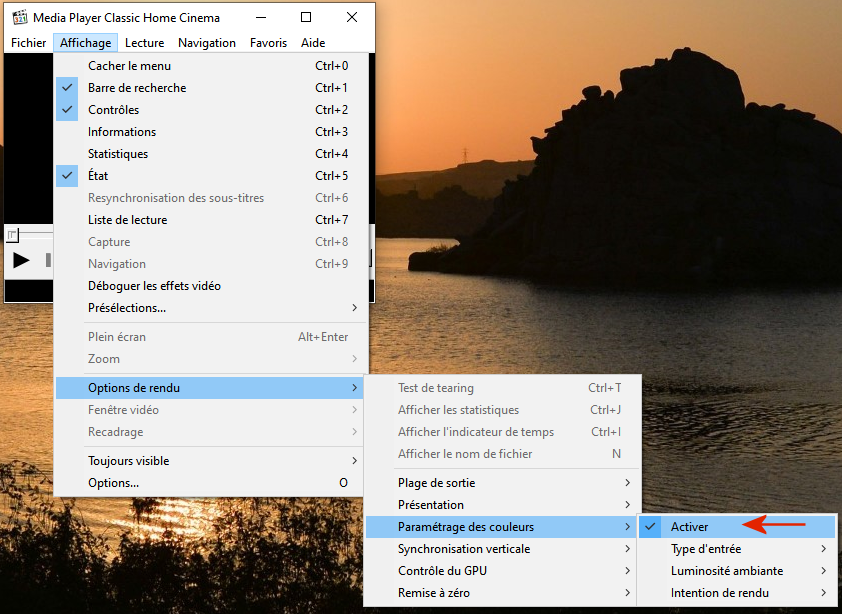Screen dimensions: 842x614
Task: Click the seek bar slider handle
Action: 12,235
